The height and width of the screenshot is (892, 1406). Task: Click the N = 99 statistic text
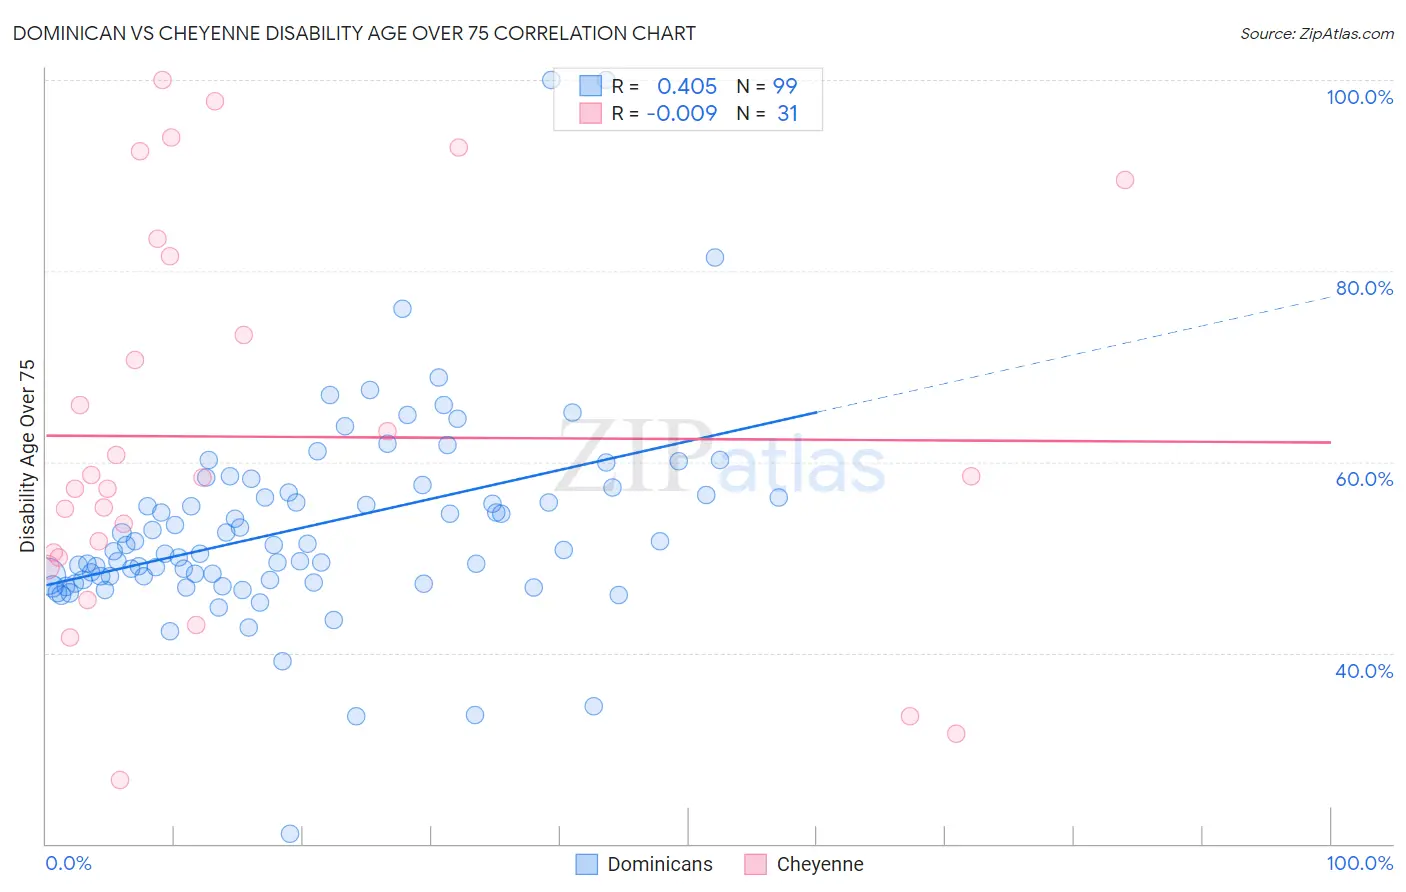767,86
